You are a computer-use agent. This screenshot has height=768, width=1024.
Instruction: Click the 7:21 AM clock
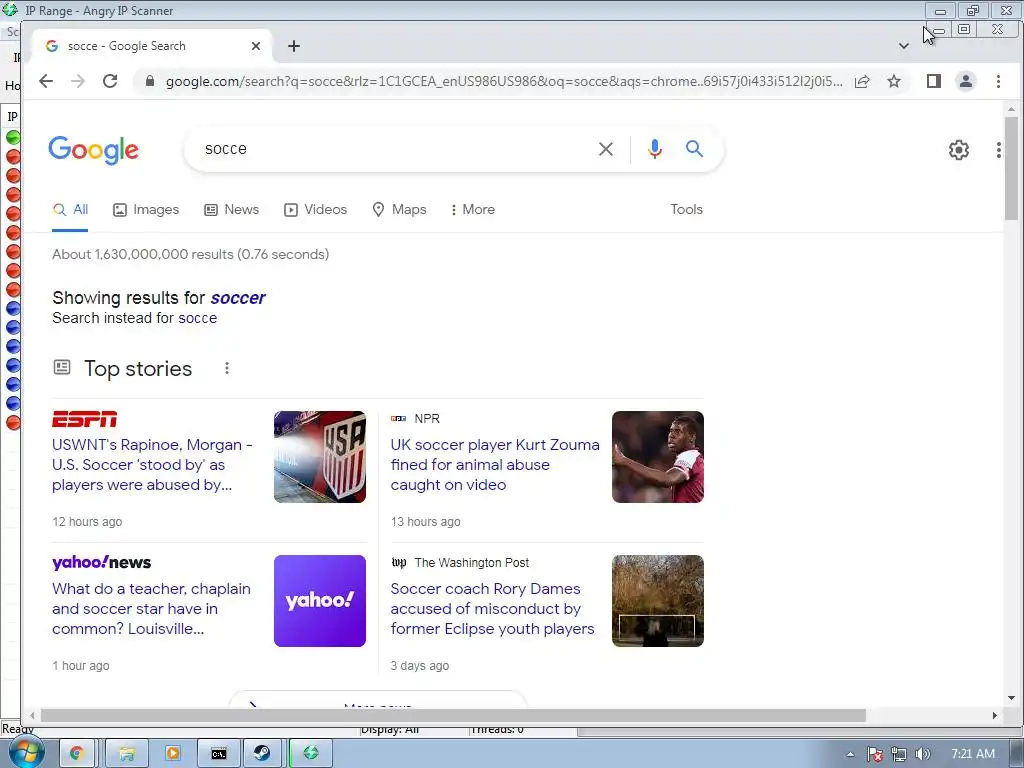tap(973, 754)
